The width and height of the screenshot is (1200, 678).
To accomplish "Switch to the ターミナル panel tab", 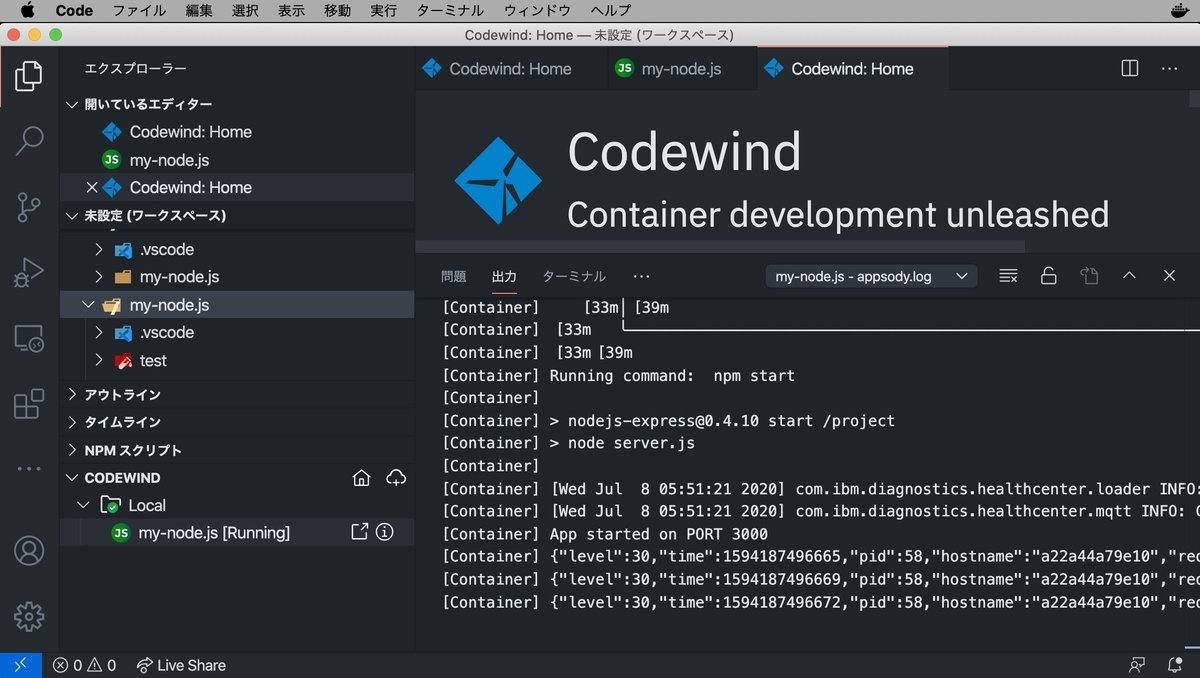I will (574, 277).
